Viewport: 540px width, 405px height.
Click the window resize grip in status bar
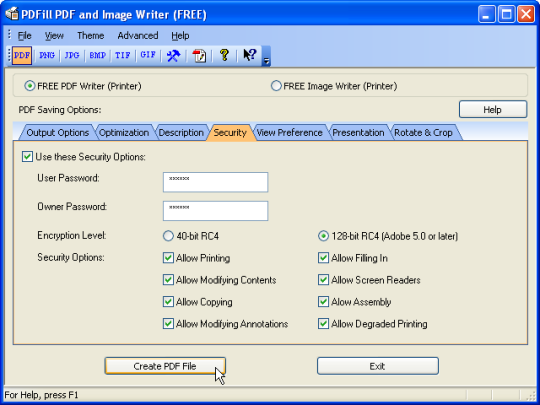pyautogui.click(x=531, y=395)
